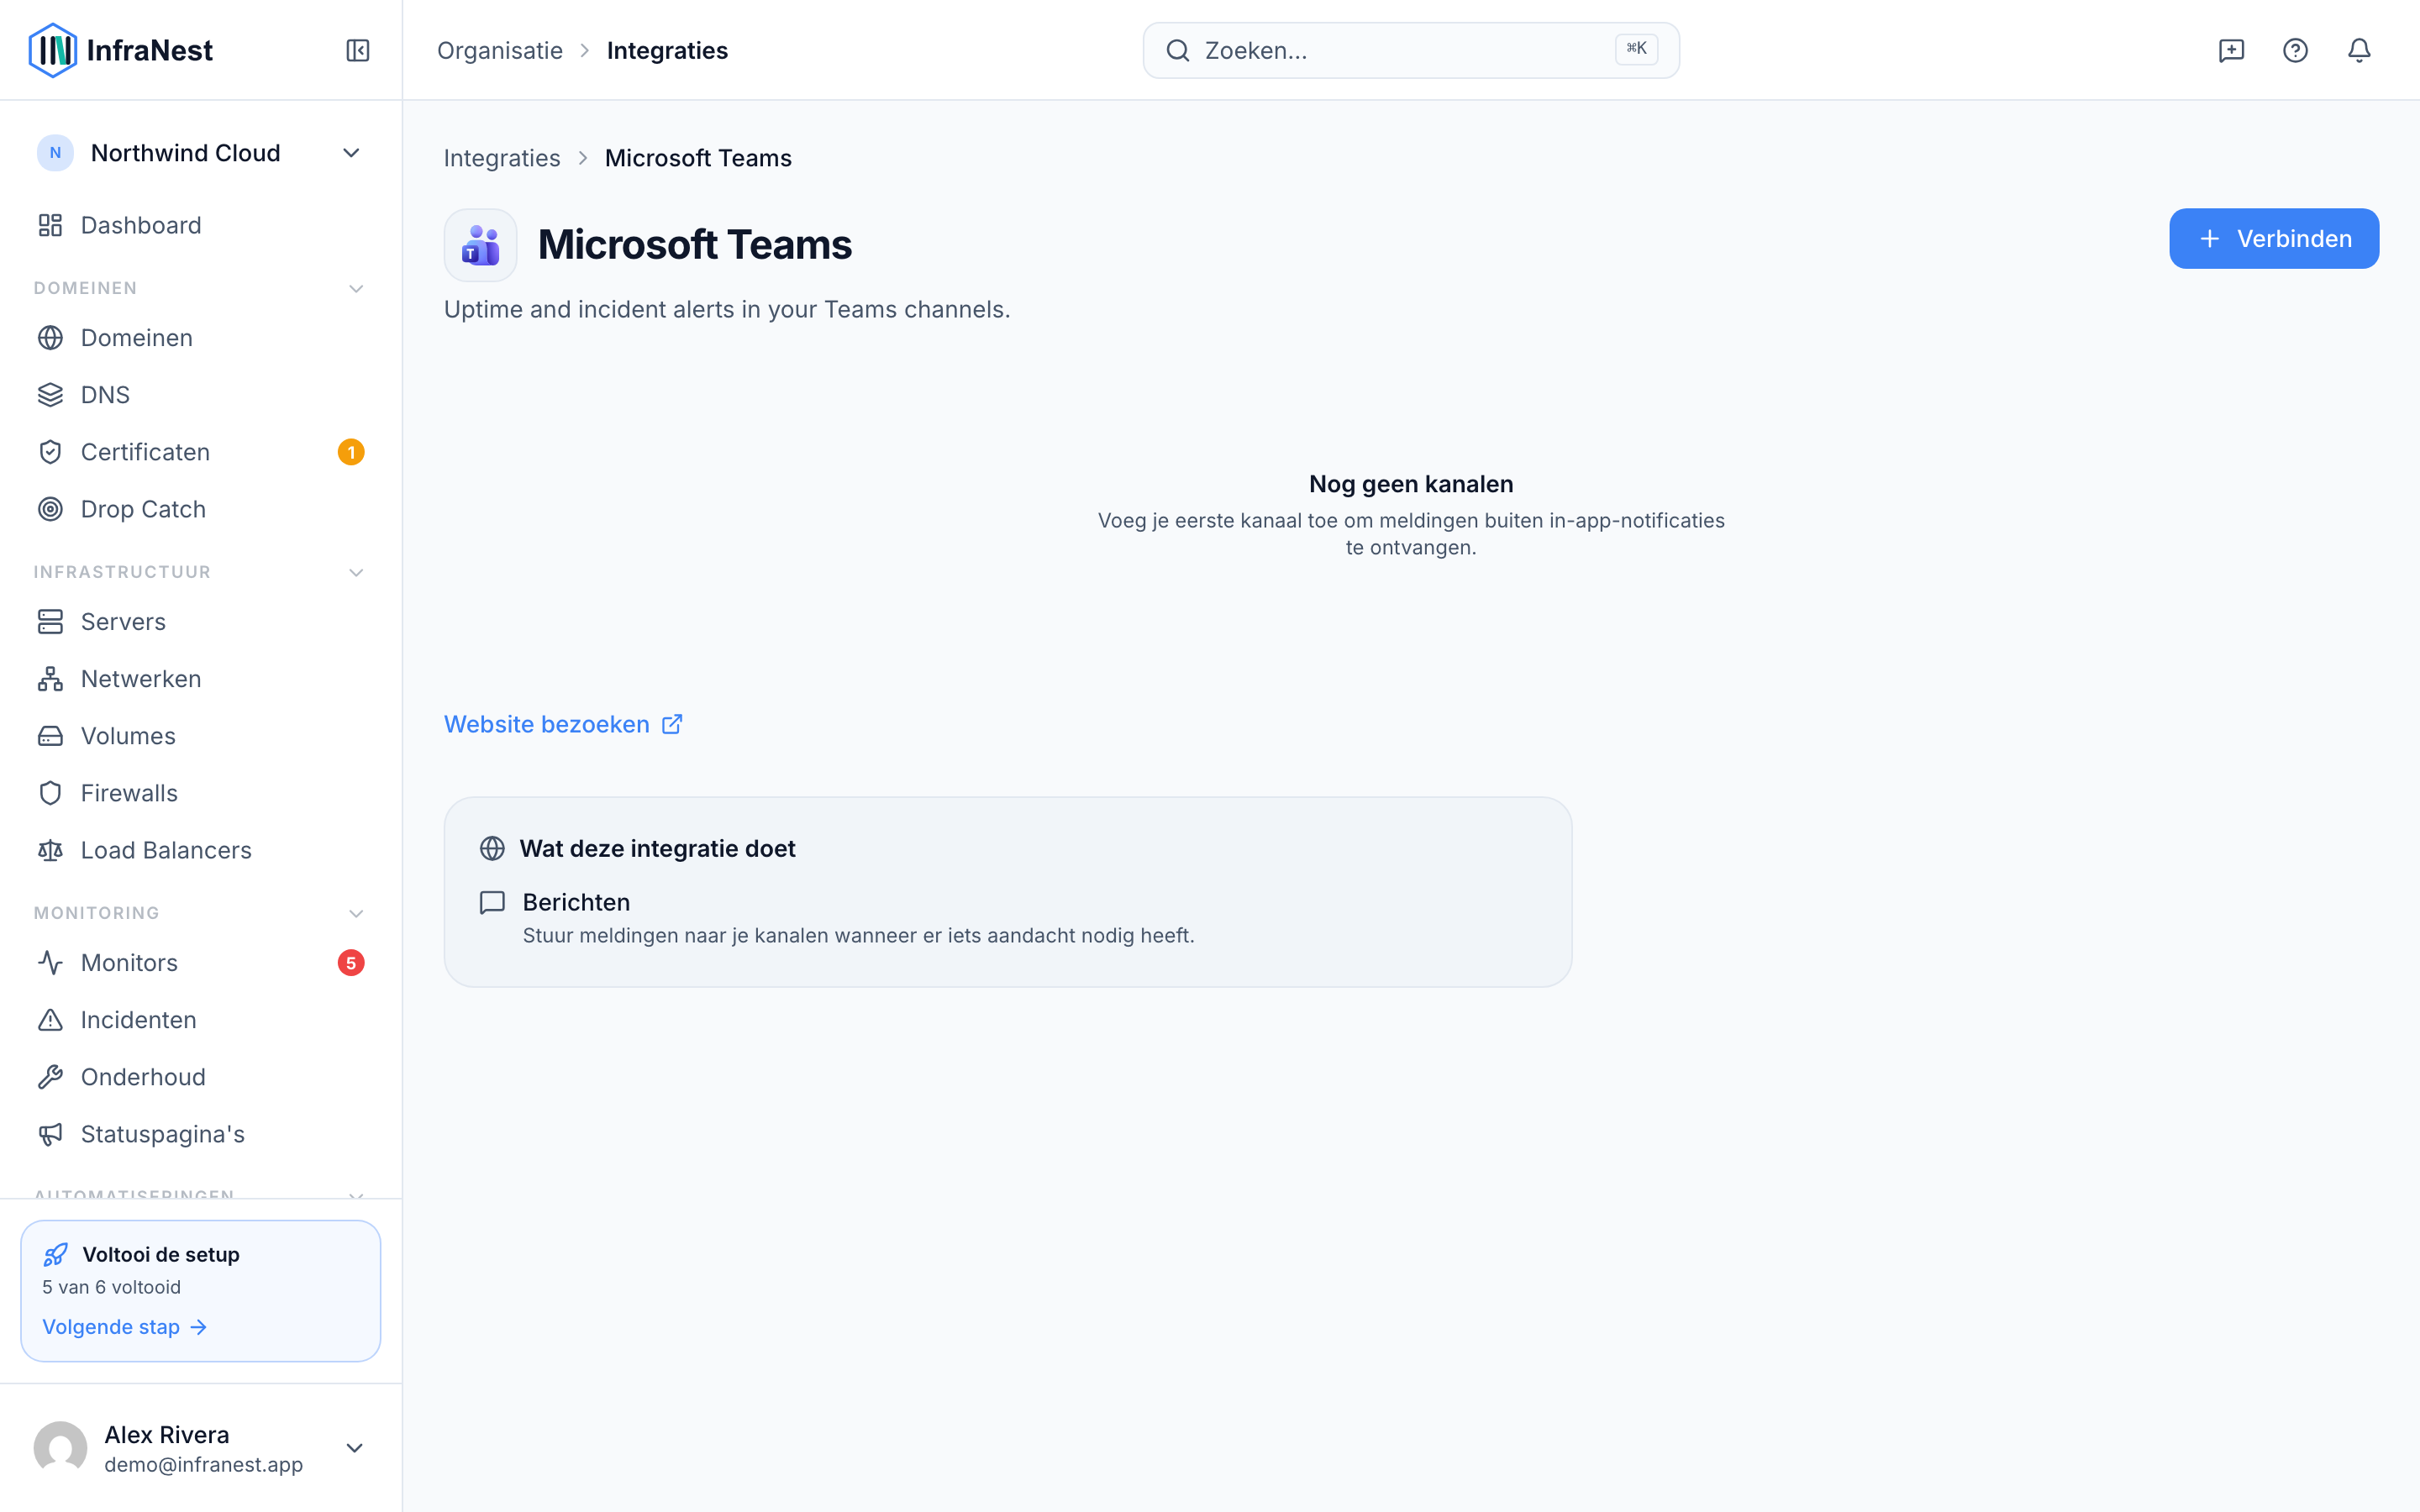Click the Volumes disk icon
The width and height of the screenshot is (2420, 1512).
50,736
